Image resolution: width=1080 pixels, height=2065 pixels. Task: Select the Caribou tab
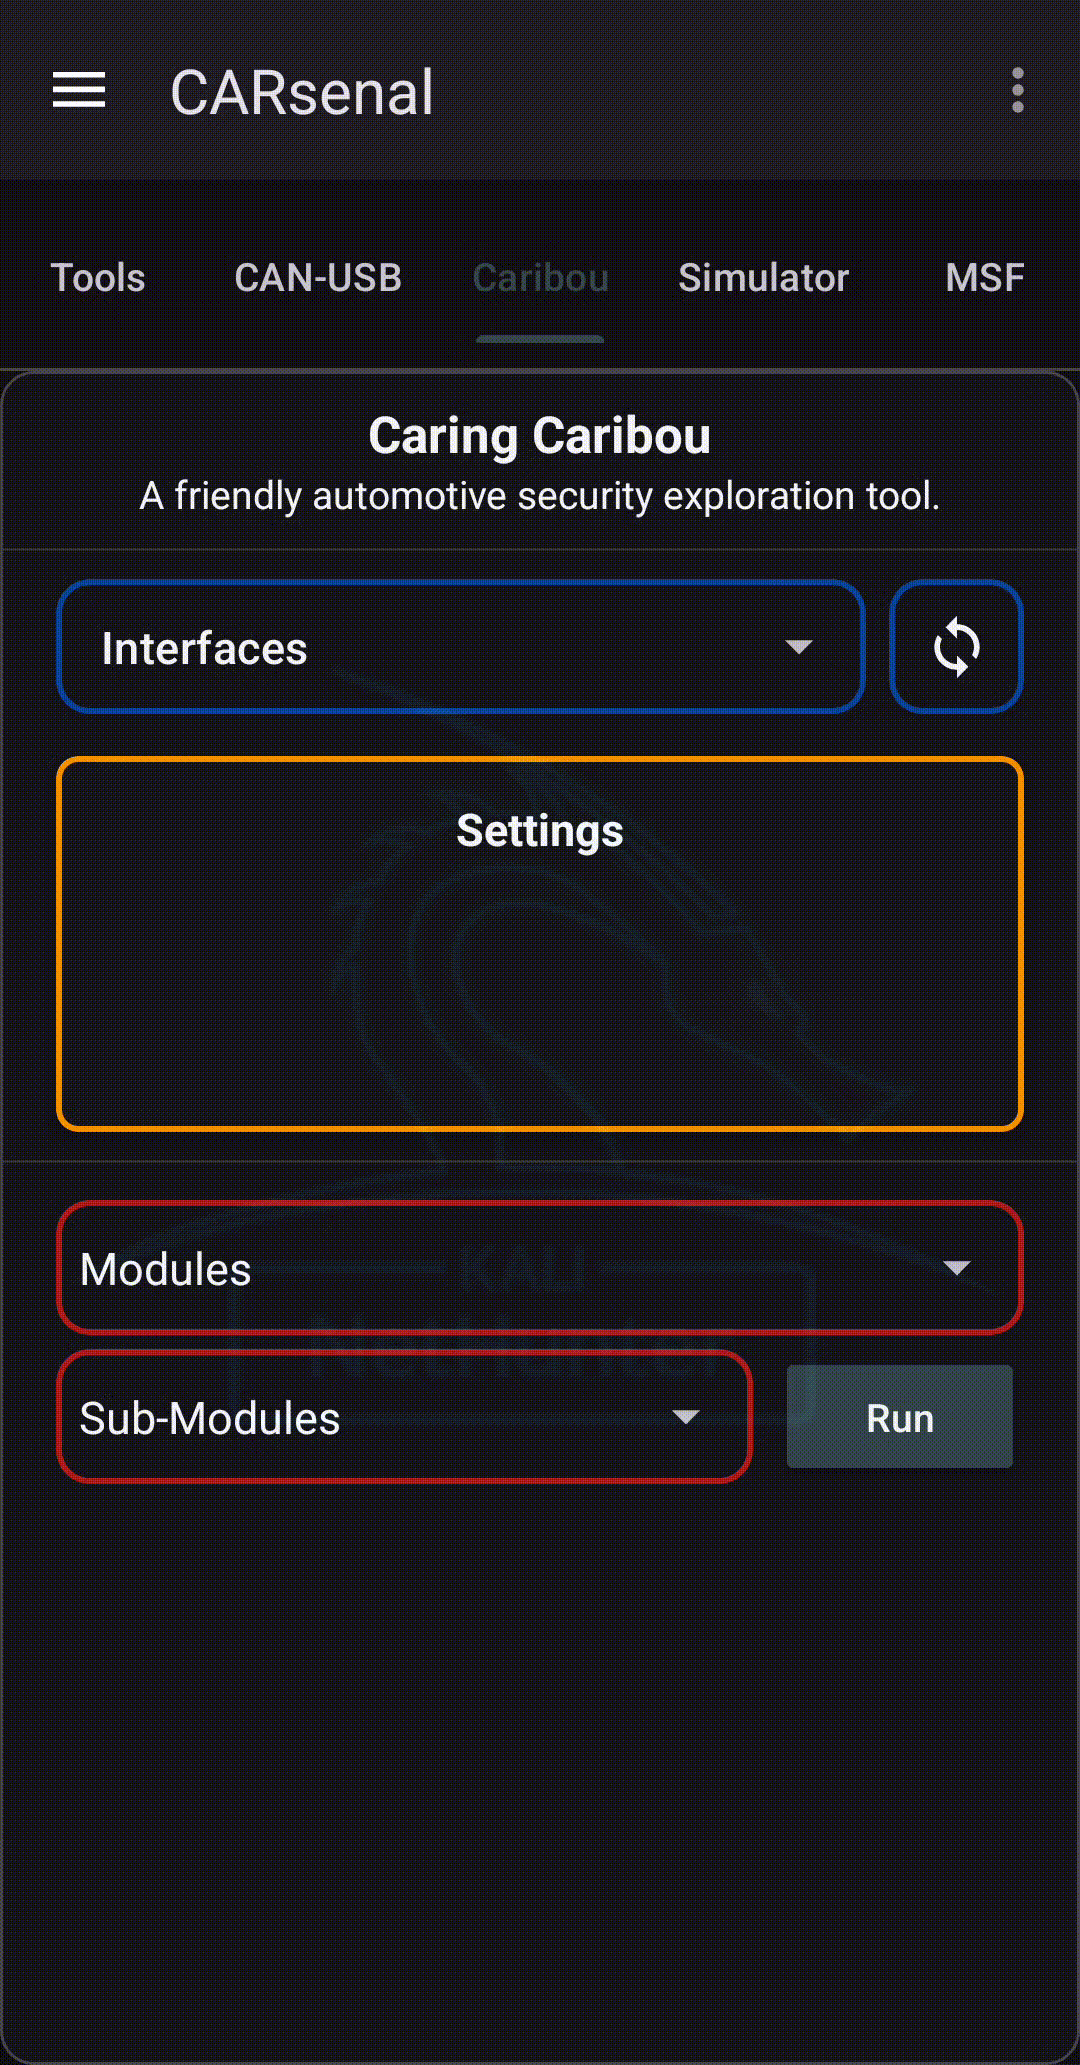pyautogui.click(x=540, y=278)
